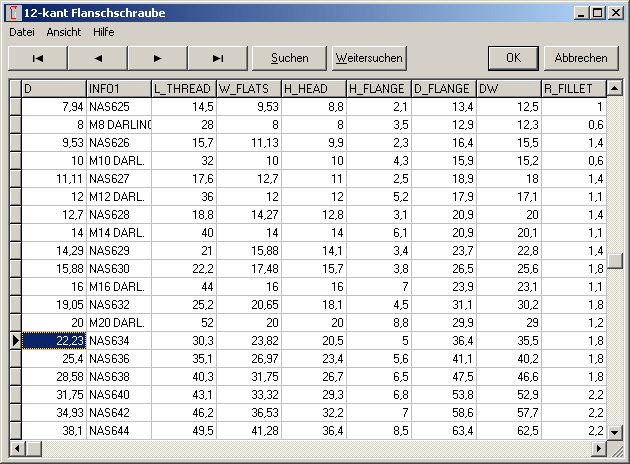The width and height of the screenshot is (630, 464).
Task: Click the application icon in title bar
Action: (x=12, y=13)
